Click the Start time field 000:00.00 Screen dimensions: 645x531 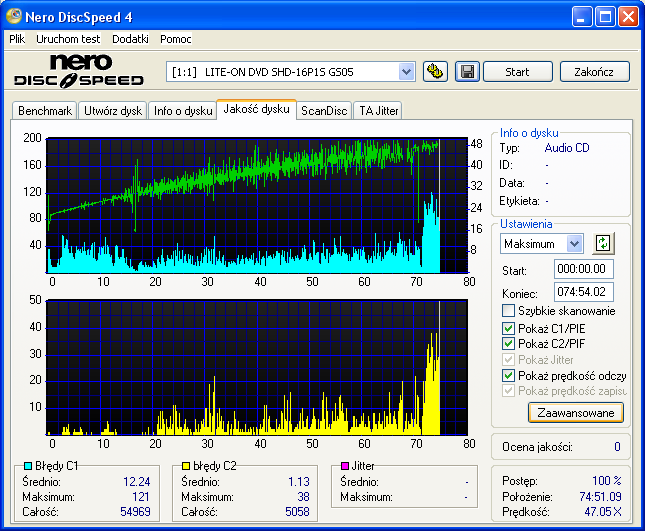coord(583,269)
